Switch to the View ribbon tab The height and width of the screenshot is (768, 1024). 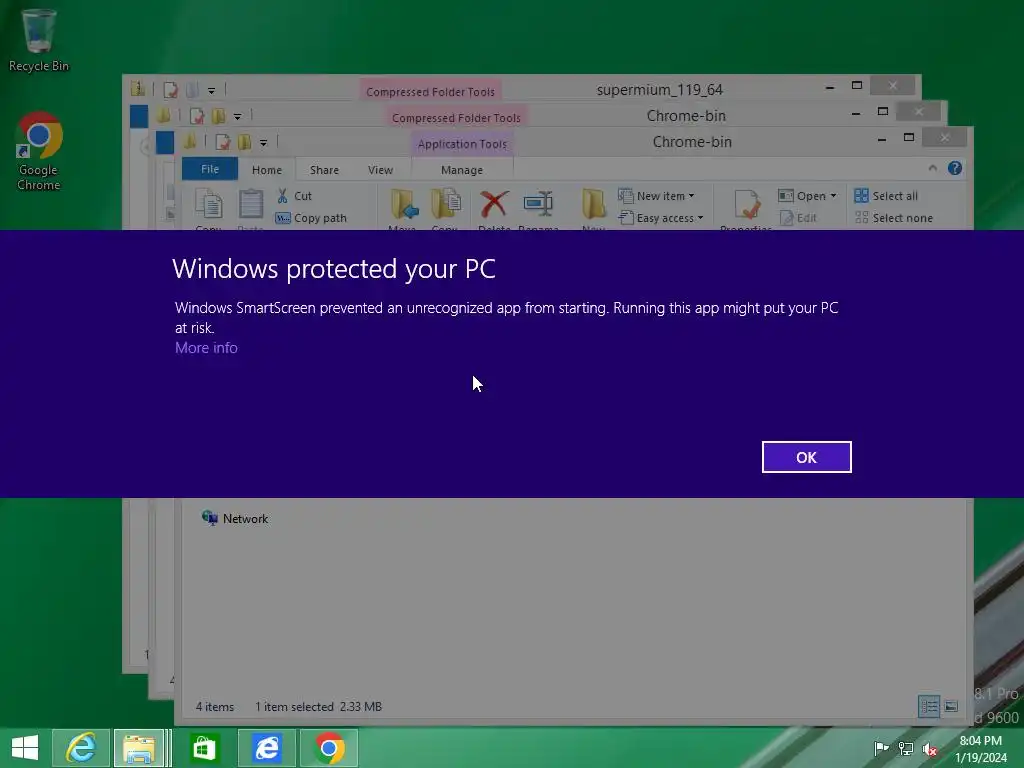click(380, 170)
